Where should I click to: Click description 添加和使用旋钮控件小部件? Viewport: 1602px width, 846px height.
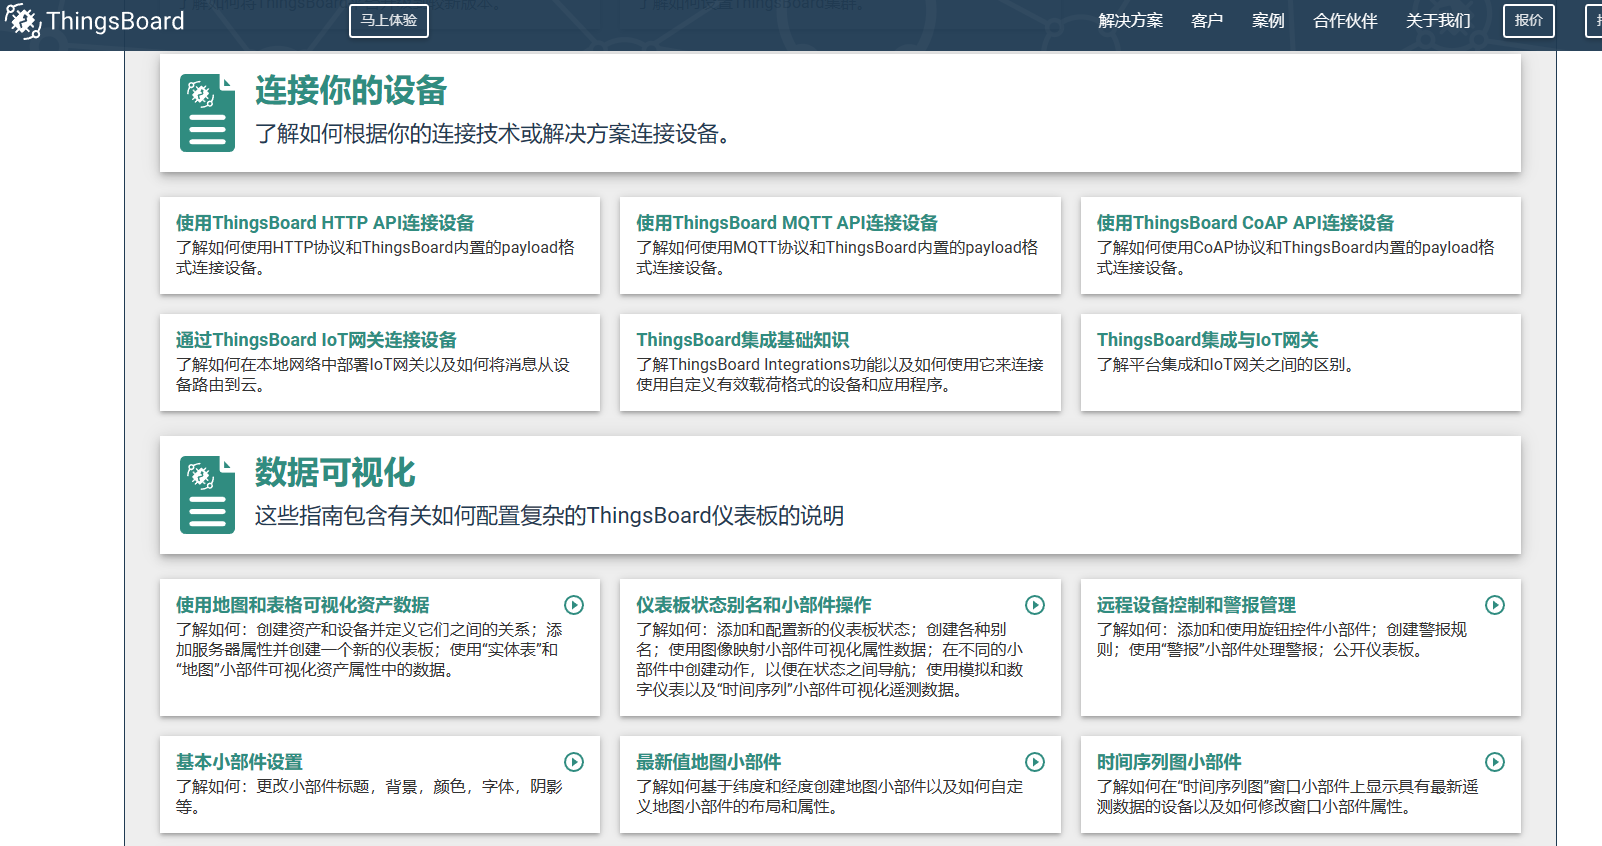(1281, 640)
